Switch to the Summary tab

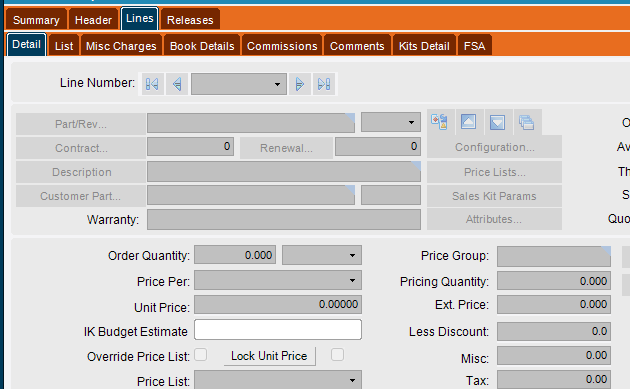36,20
